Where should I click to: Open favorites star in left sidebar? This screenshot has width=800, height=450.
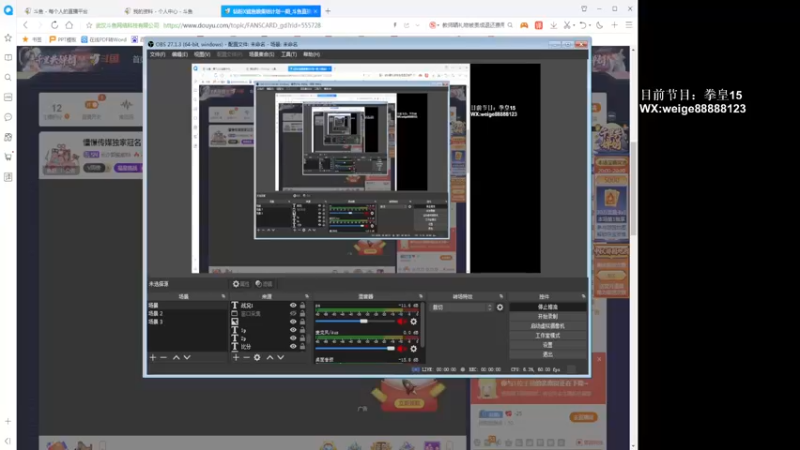click(8, 38)
